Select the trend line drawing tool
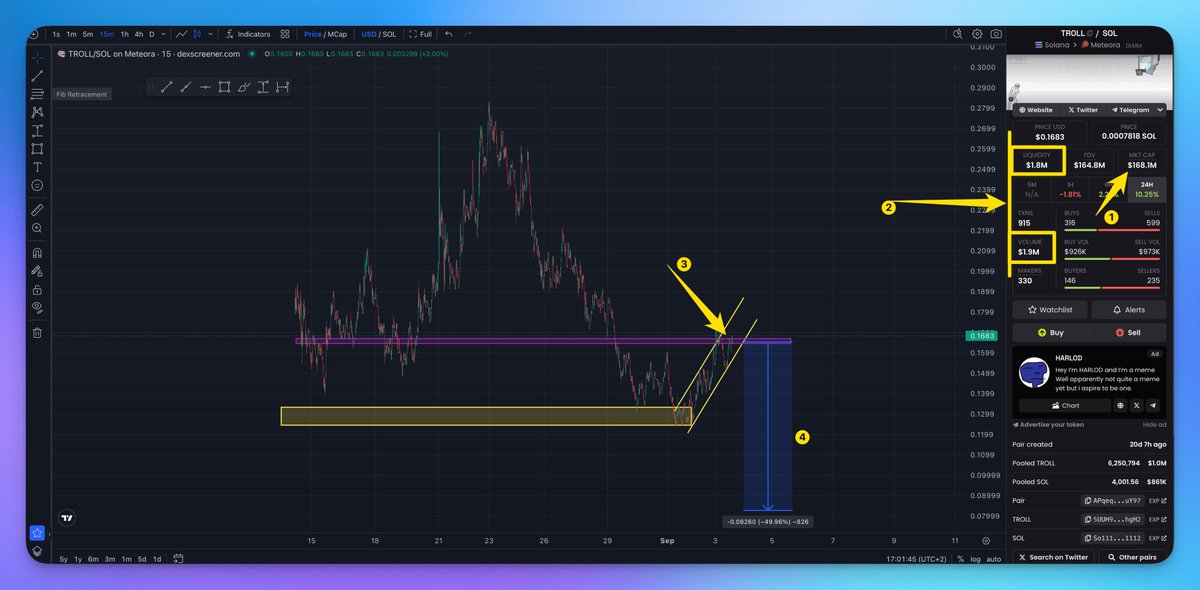This screenshot has height=590, width=1200. point(37,75)
